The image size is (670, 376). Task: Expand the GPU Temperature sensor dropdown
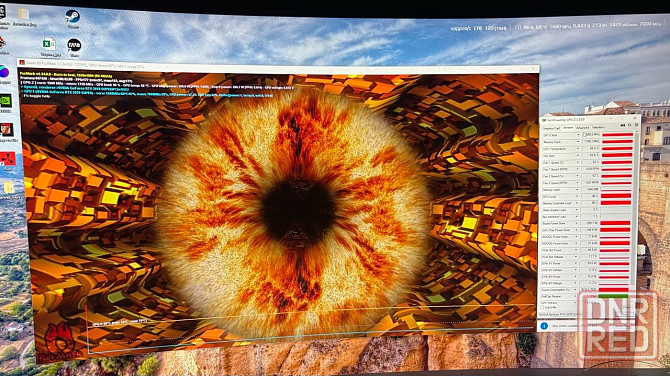click(578, 149)
